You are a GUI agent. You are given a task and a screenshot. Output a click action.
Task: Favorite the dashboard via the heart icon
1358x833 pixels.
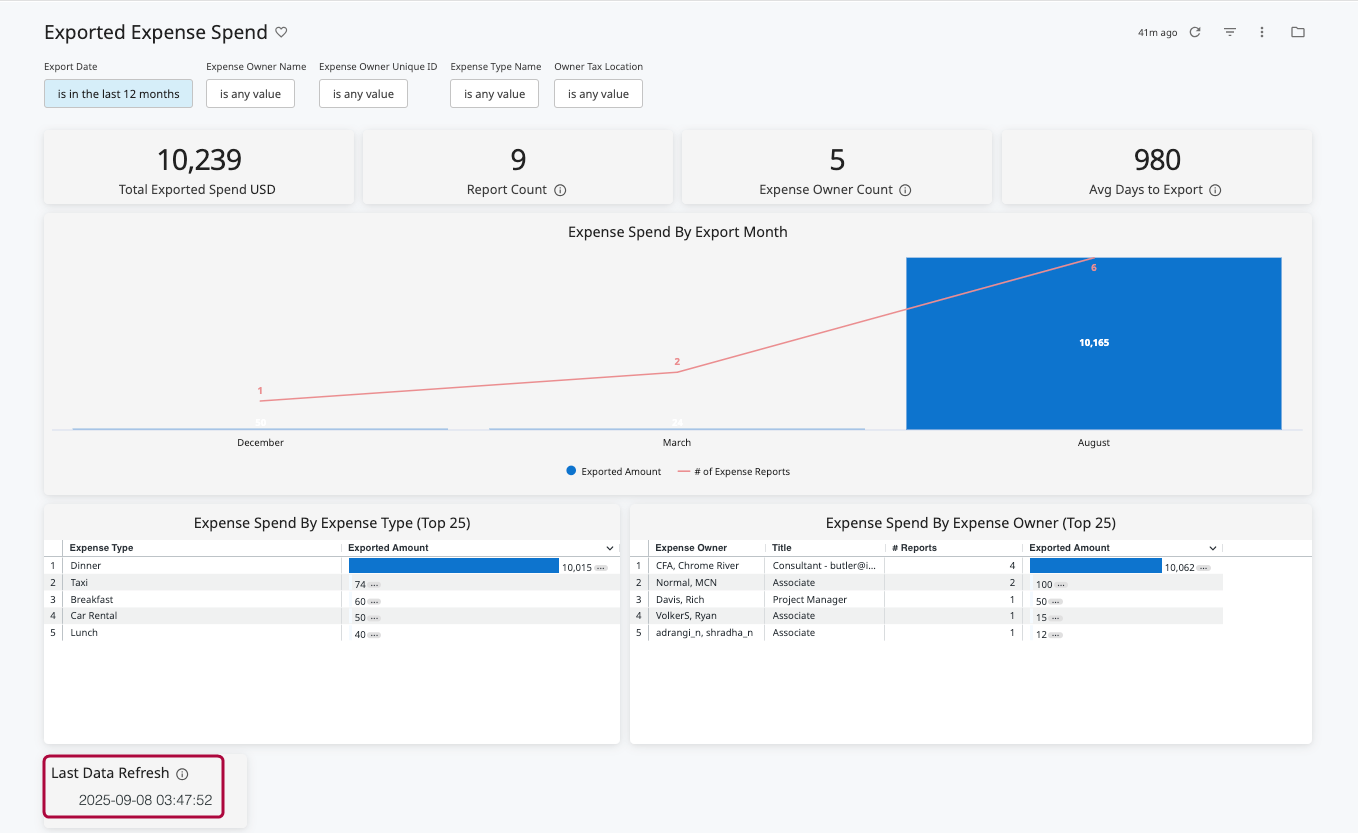(281, 32)
